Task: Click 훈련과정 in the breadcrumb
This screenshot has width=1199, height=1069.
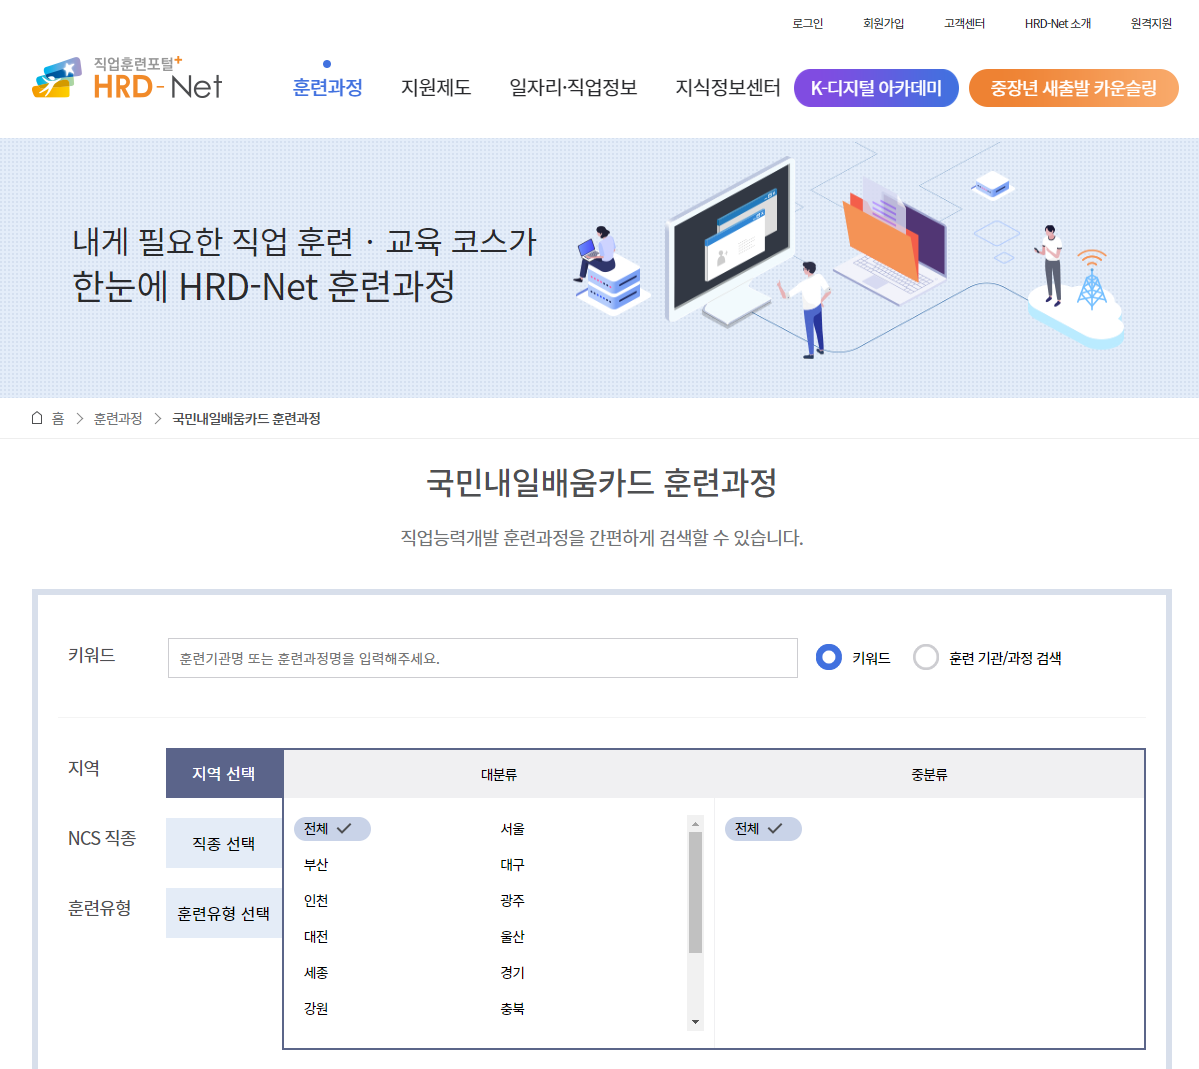Action: coord(118,418)
